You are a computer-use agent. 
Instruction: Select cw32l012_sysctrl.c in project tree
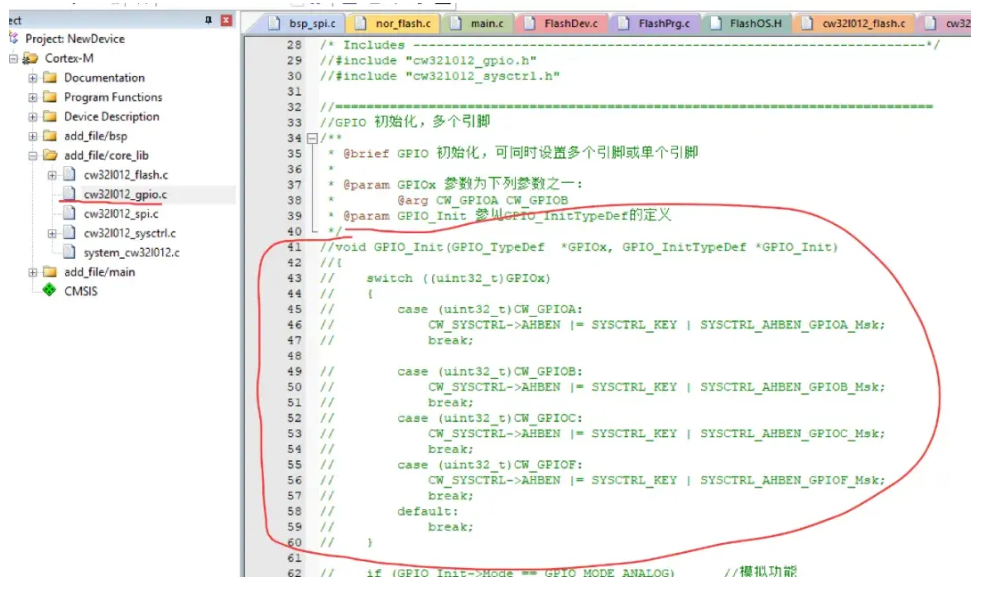(x=130, y=233)
